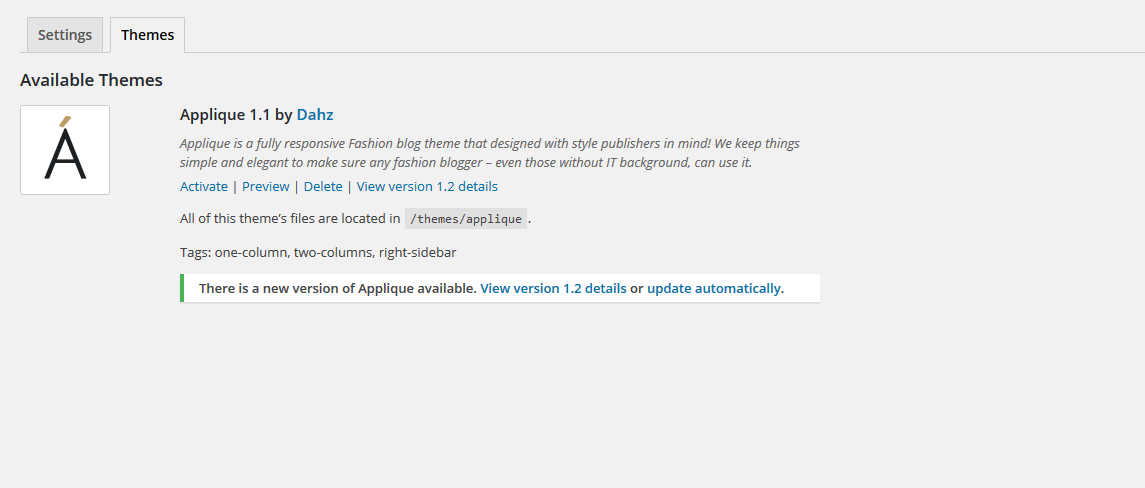Click the Tags label

click(195, 252)
